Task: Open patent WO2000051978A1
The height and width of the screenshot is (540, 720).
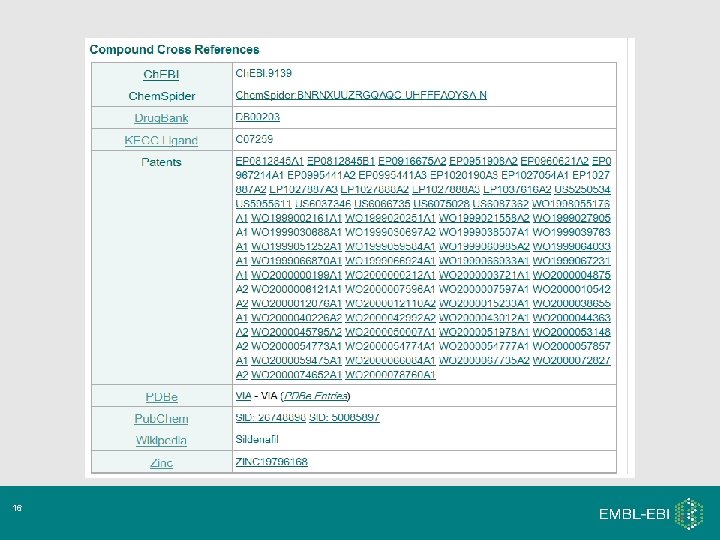Action: (484, 332)
